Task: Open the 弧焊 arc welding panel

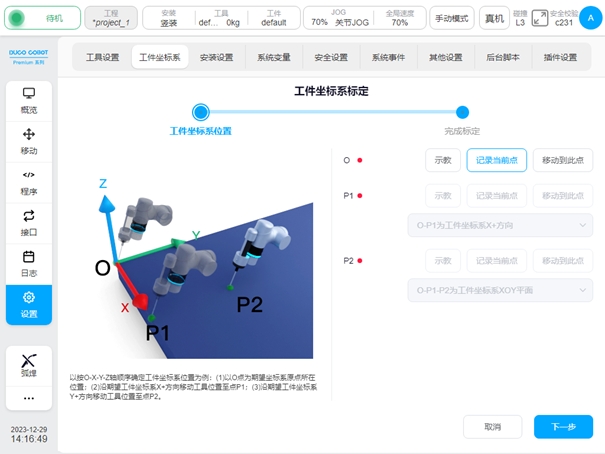Action: click(x=28, y=364)
